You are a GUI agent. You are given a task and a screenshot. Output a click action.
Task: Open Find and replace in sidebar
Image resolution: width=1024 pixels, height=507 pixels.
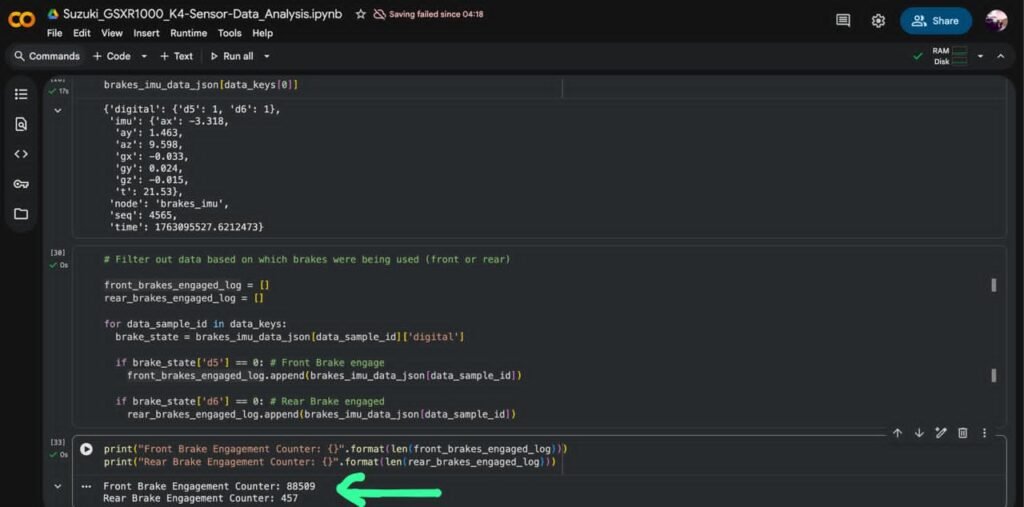tap(21, 124)
